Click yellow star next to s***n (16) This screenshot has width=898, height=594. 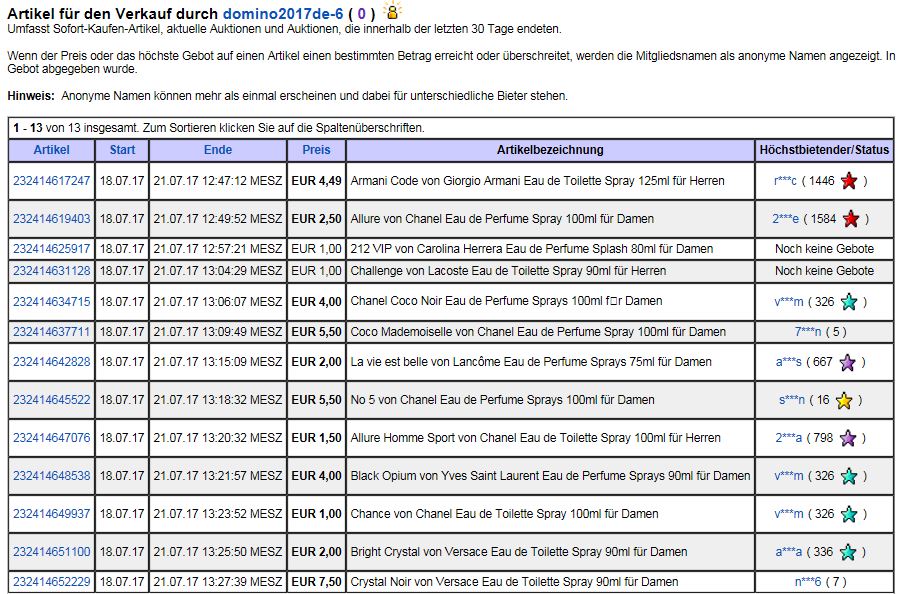pos(844,400)
